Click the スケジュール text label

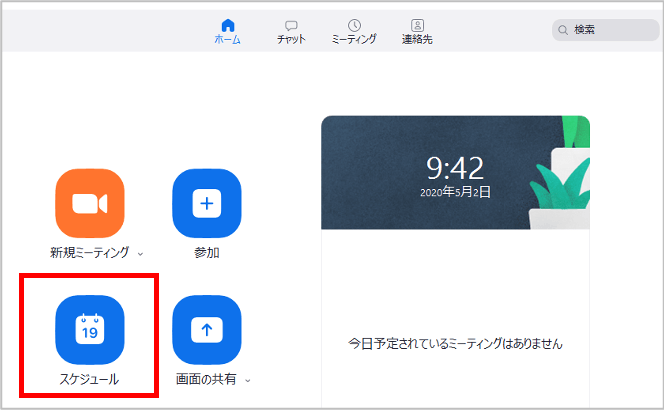pos(90,379)
